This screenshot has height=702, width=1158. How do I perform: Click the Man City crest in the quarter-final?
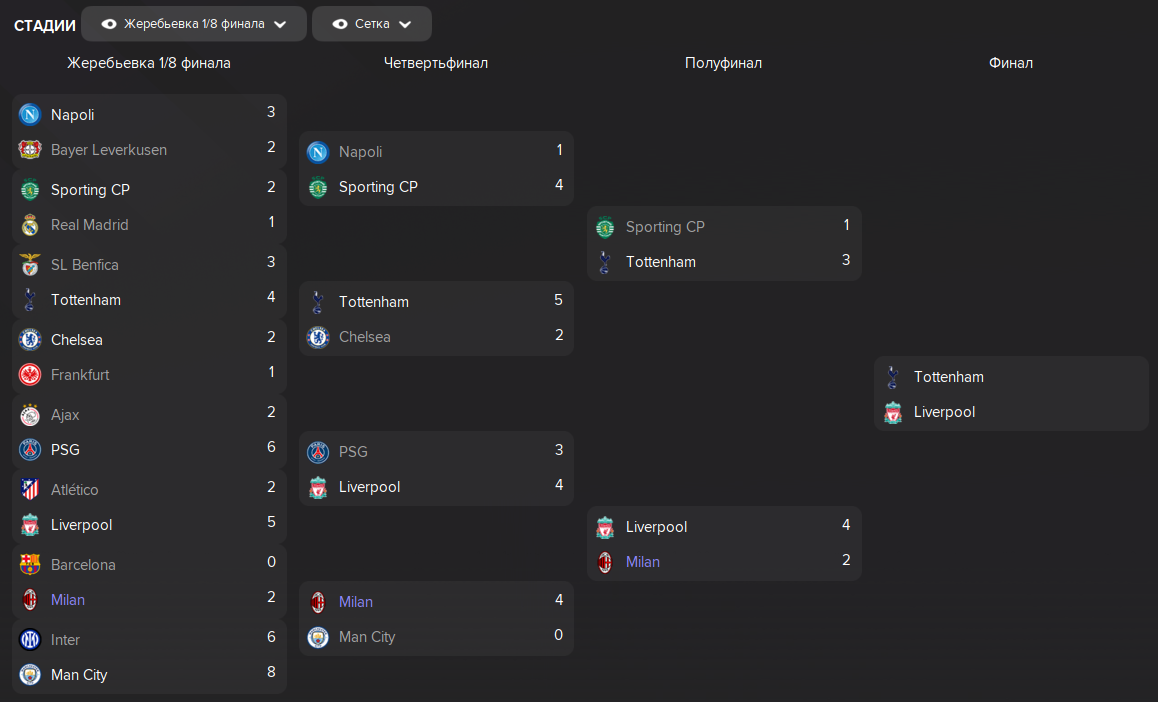coord(318,637)
